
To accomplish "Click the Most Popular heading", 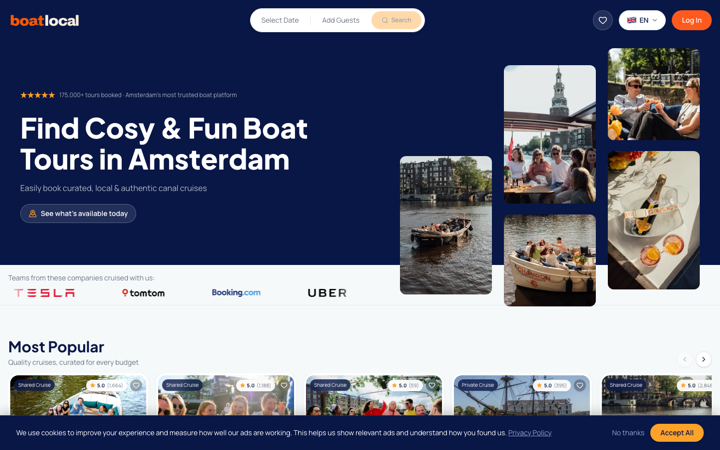I will (56, 347).
